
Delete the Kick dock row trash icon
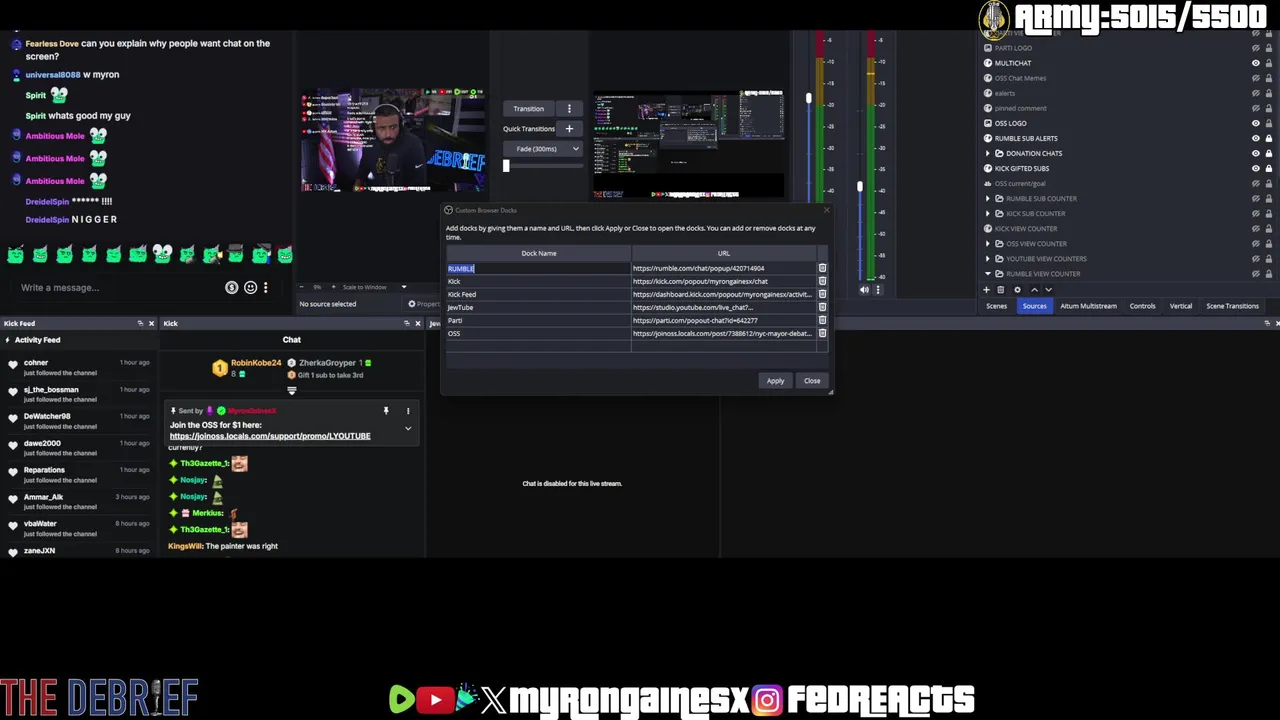tap(822, 281)
